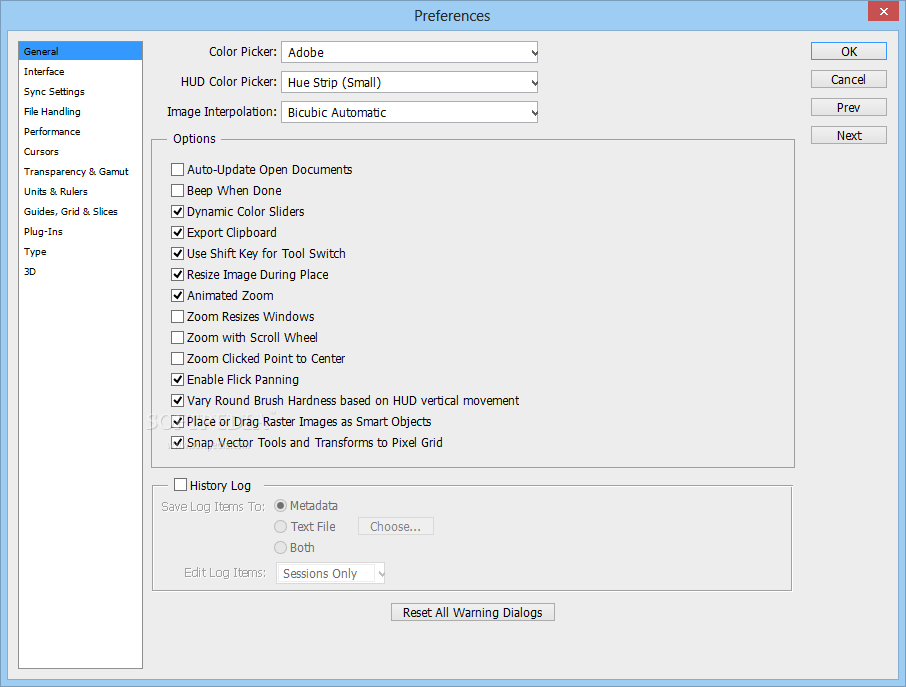Select the Metadata radio button
Image resolution: width=906 pixels, height=687 pixels.
pos(280,506)
